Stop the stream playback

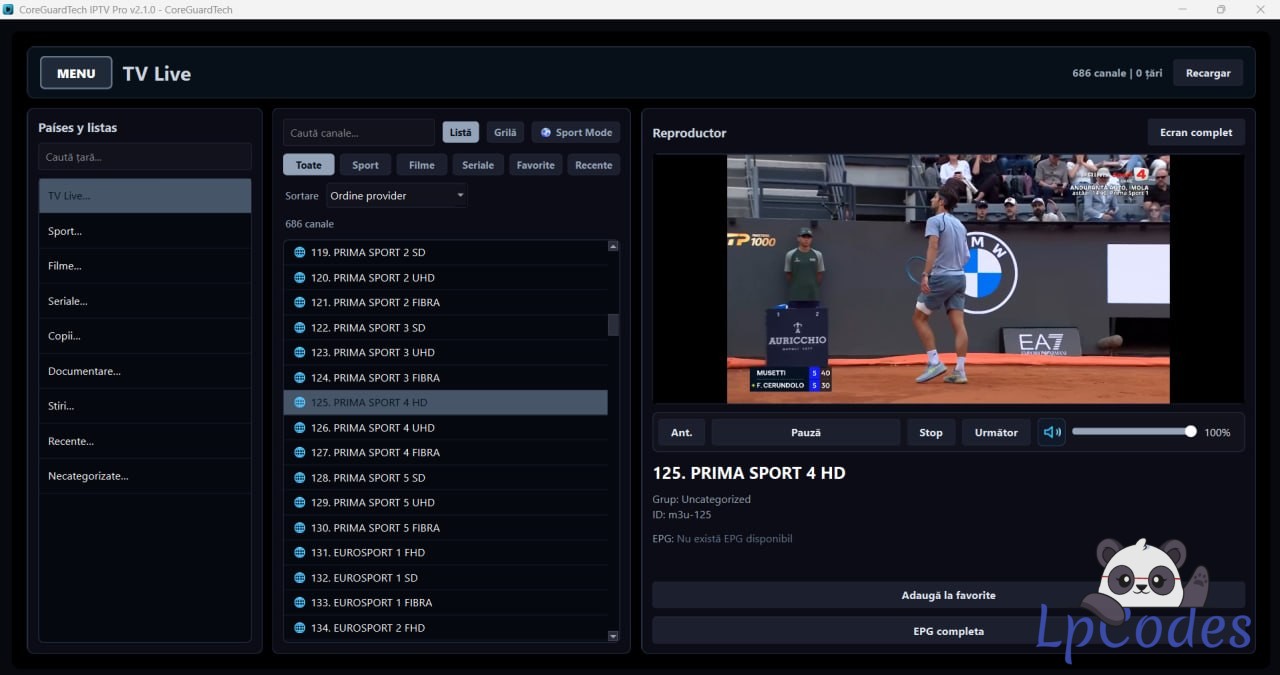pyautogui.click(x=931, y=433)
